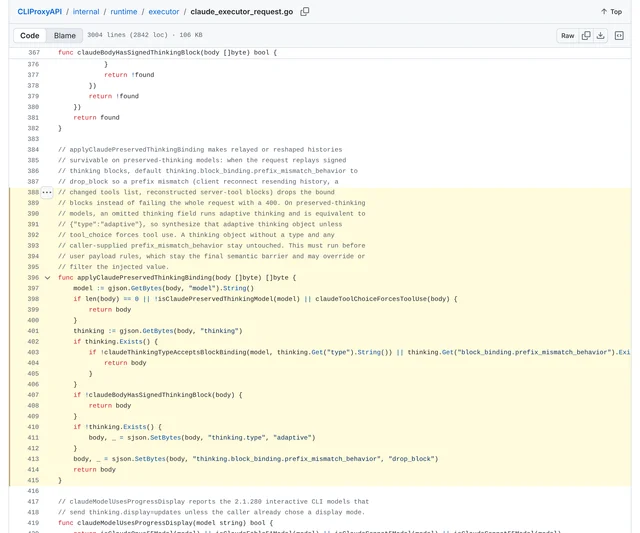Select line number 413

click(x=33, y=459)
